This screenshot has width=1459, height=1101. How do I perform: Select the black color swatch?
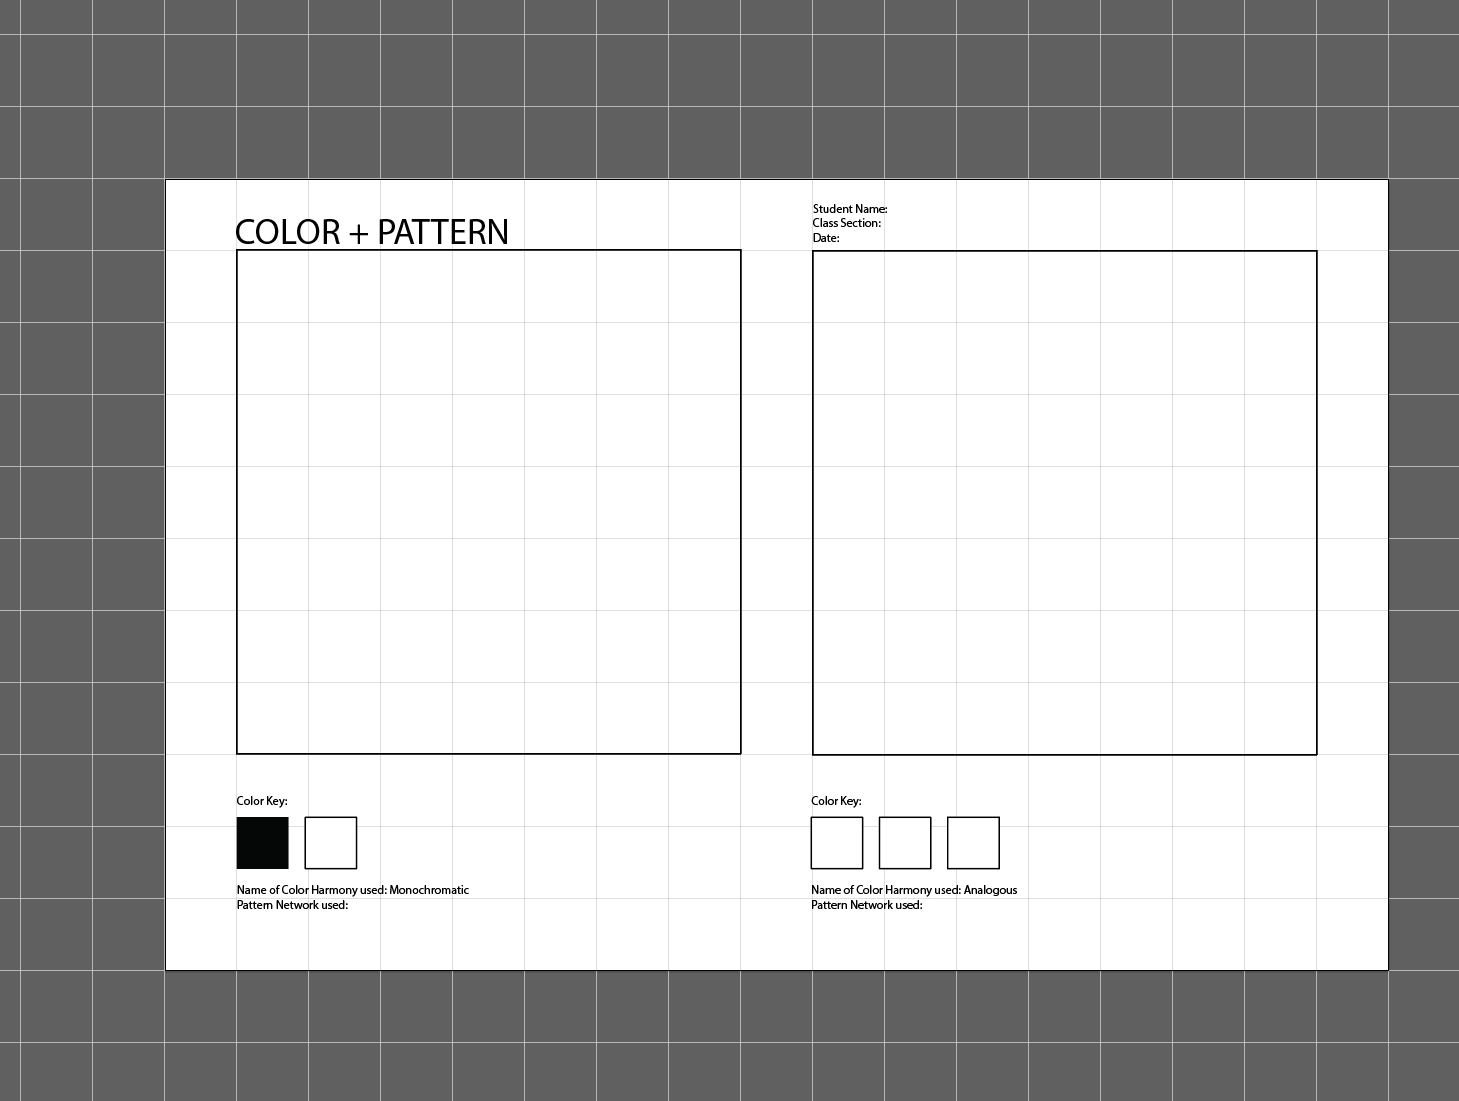click(261, 842)
